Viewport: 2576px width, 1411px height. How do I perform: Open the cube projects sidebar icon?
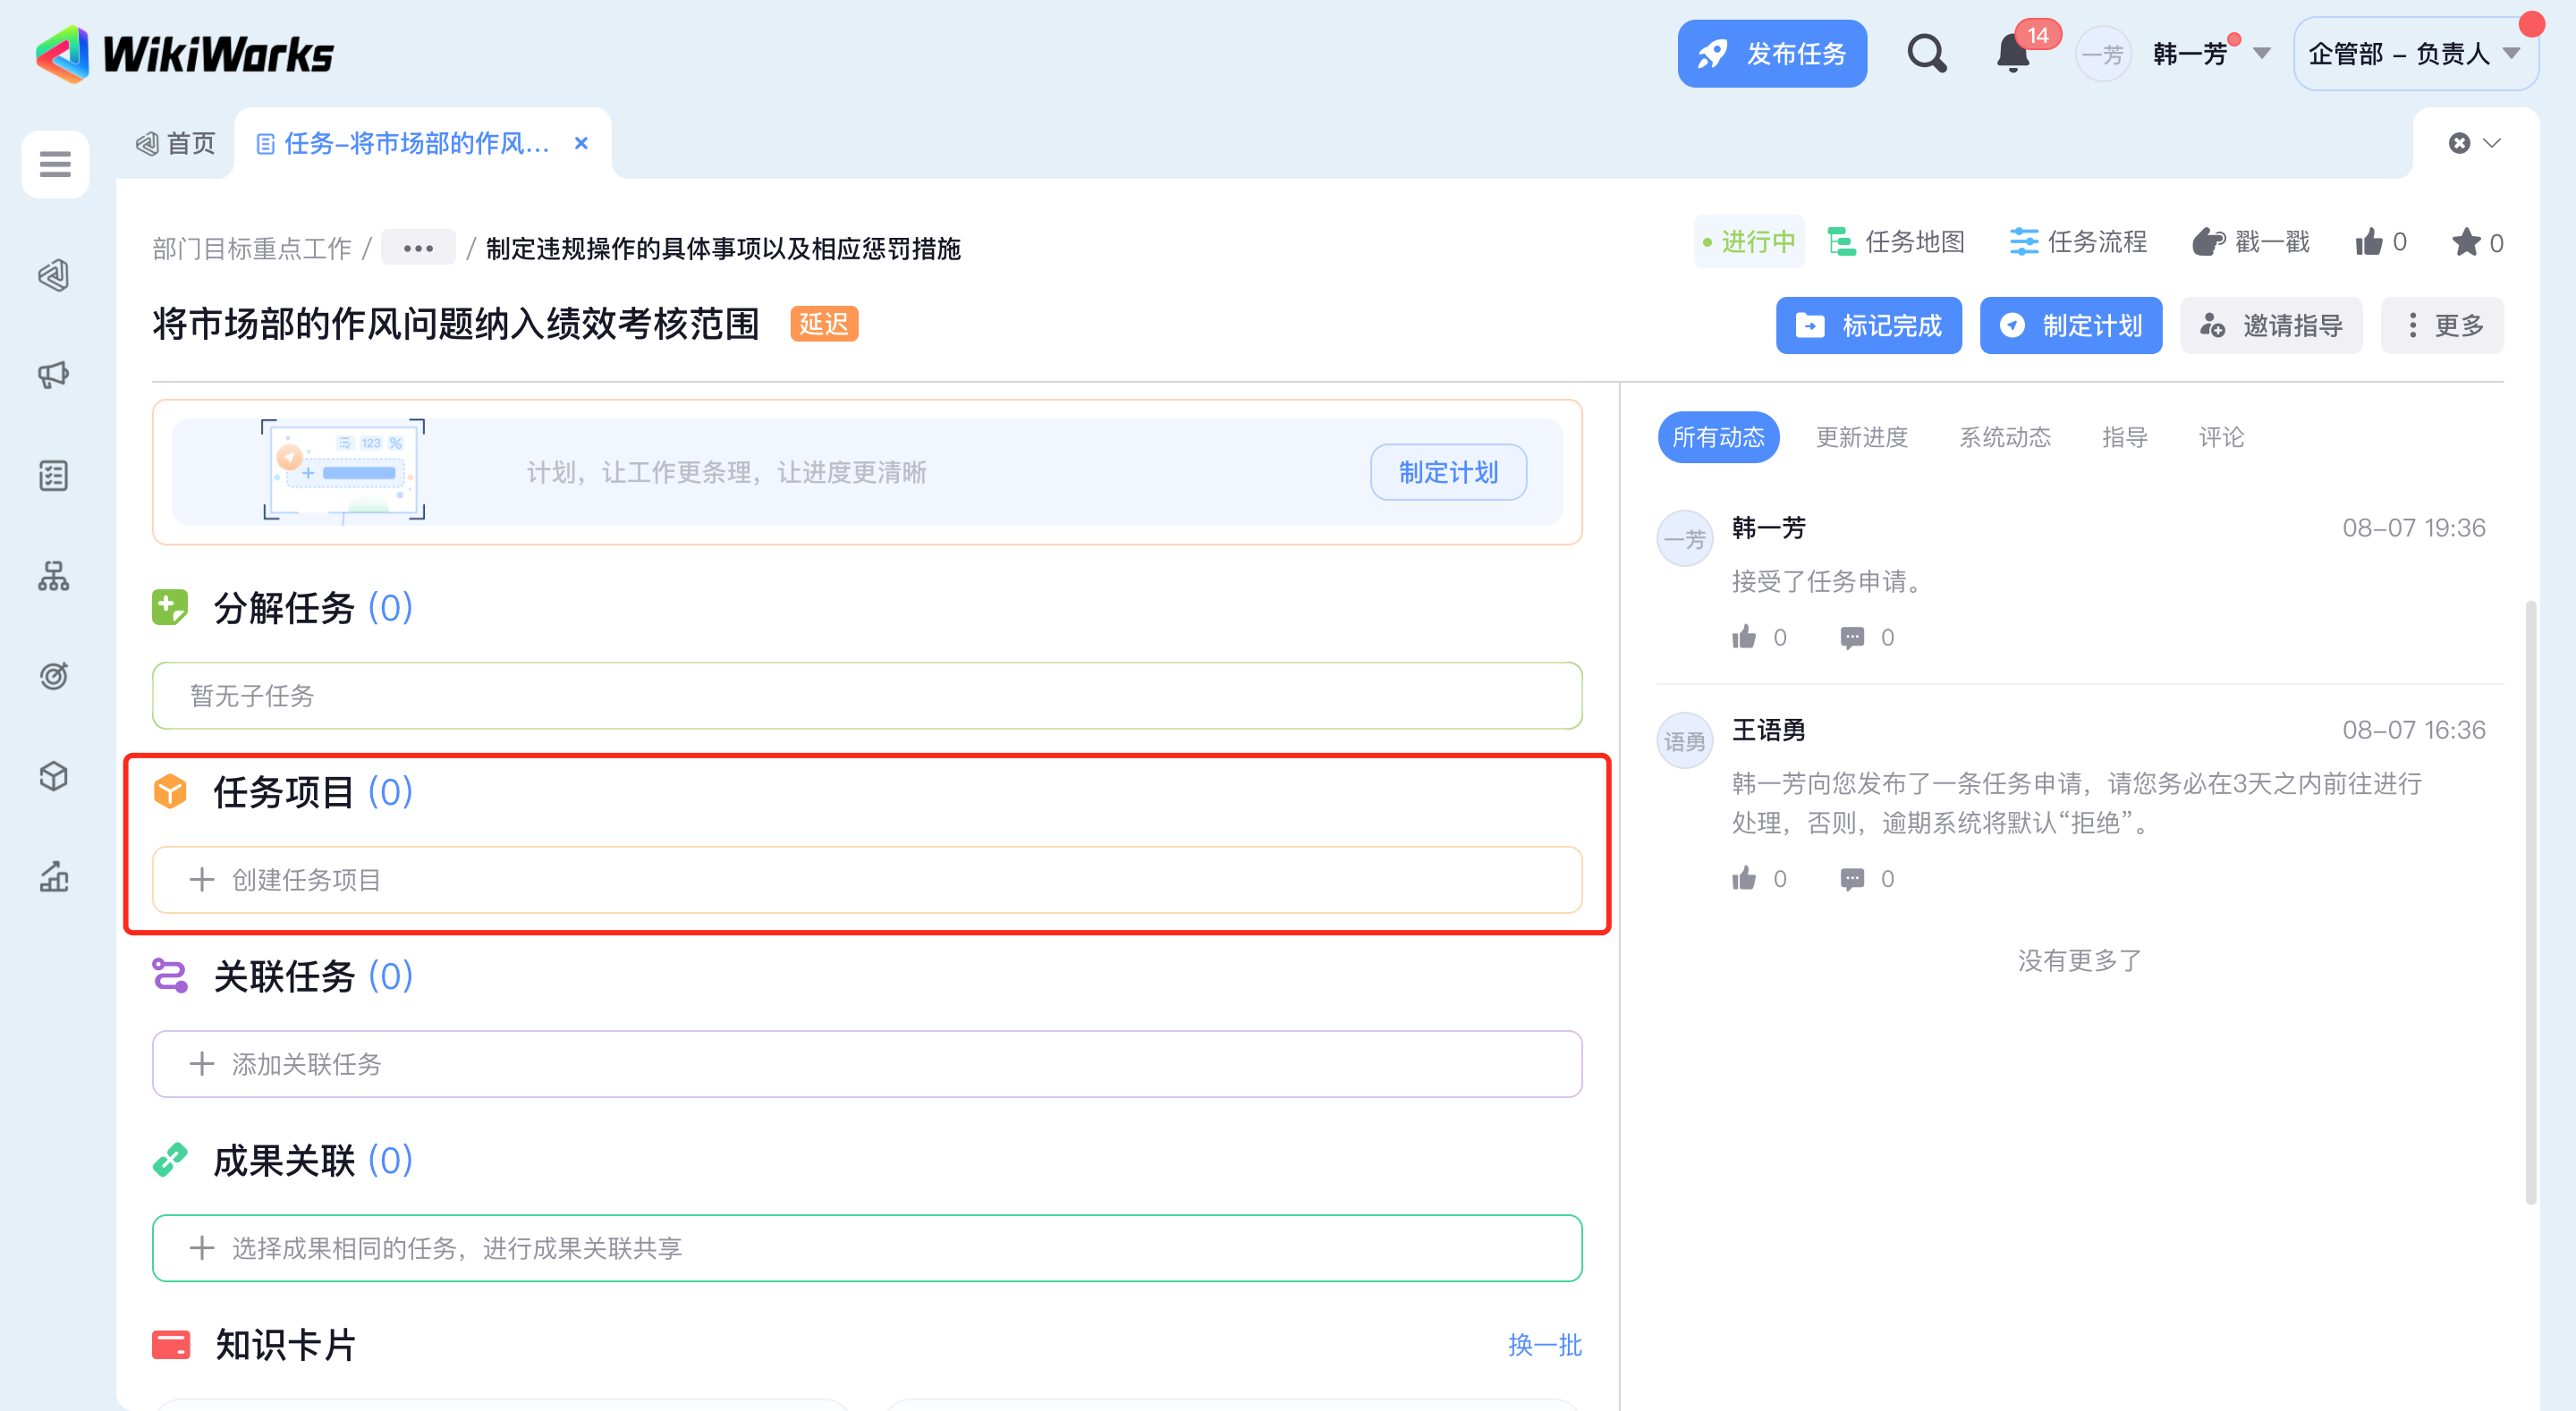click(x=54, y=776)
